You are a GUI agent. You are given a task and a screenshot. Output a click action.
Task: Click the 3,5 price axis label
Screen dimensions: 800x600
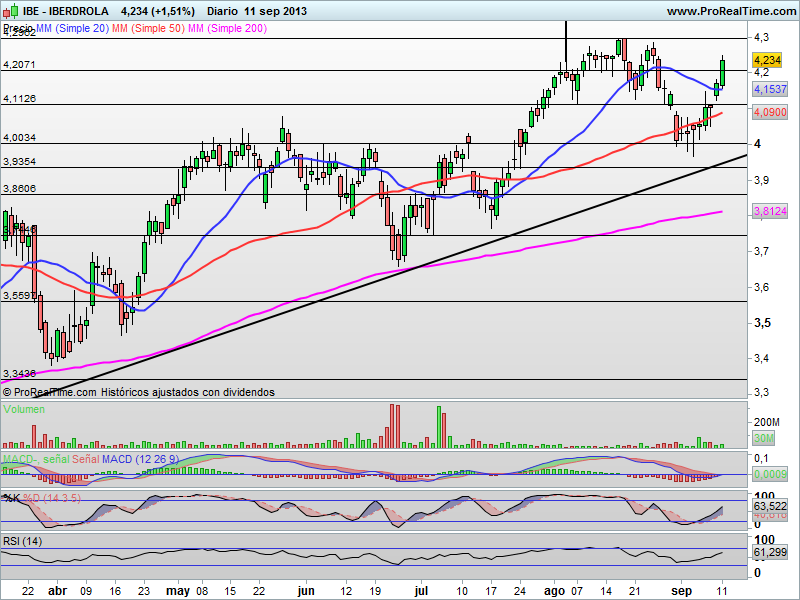[x=762, y=323]
